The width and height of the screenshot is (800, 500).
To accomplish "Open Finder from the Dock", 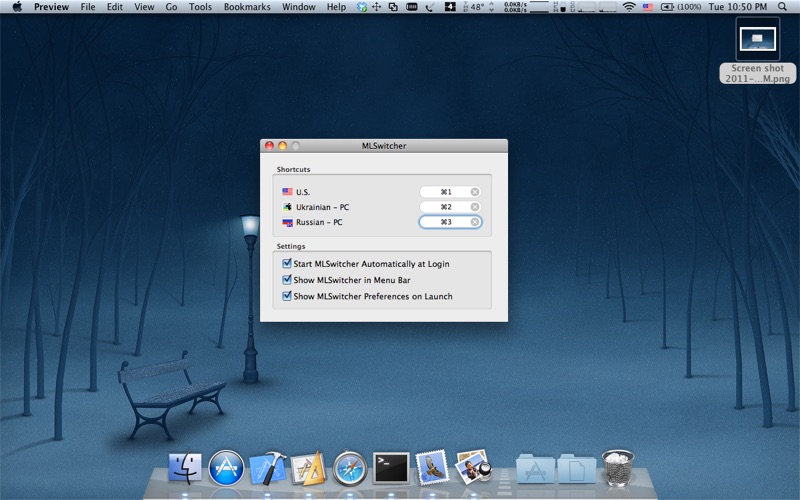I will click(185, 468).
